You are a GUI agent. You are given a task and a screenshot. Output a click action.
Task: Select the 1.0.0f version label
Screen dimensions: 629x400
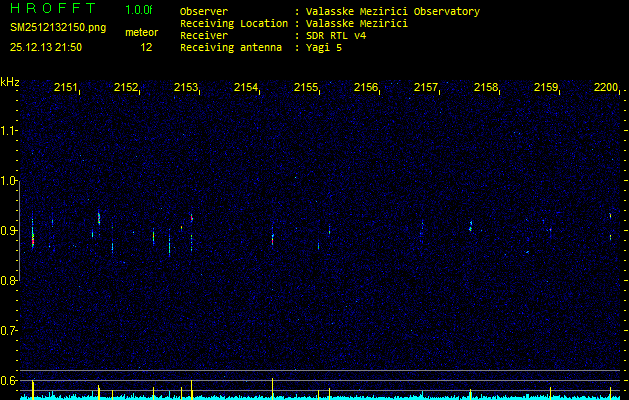point(139,10)
